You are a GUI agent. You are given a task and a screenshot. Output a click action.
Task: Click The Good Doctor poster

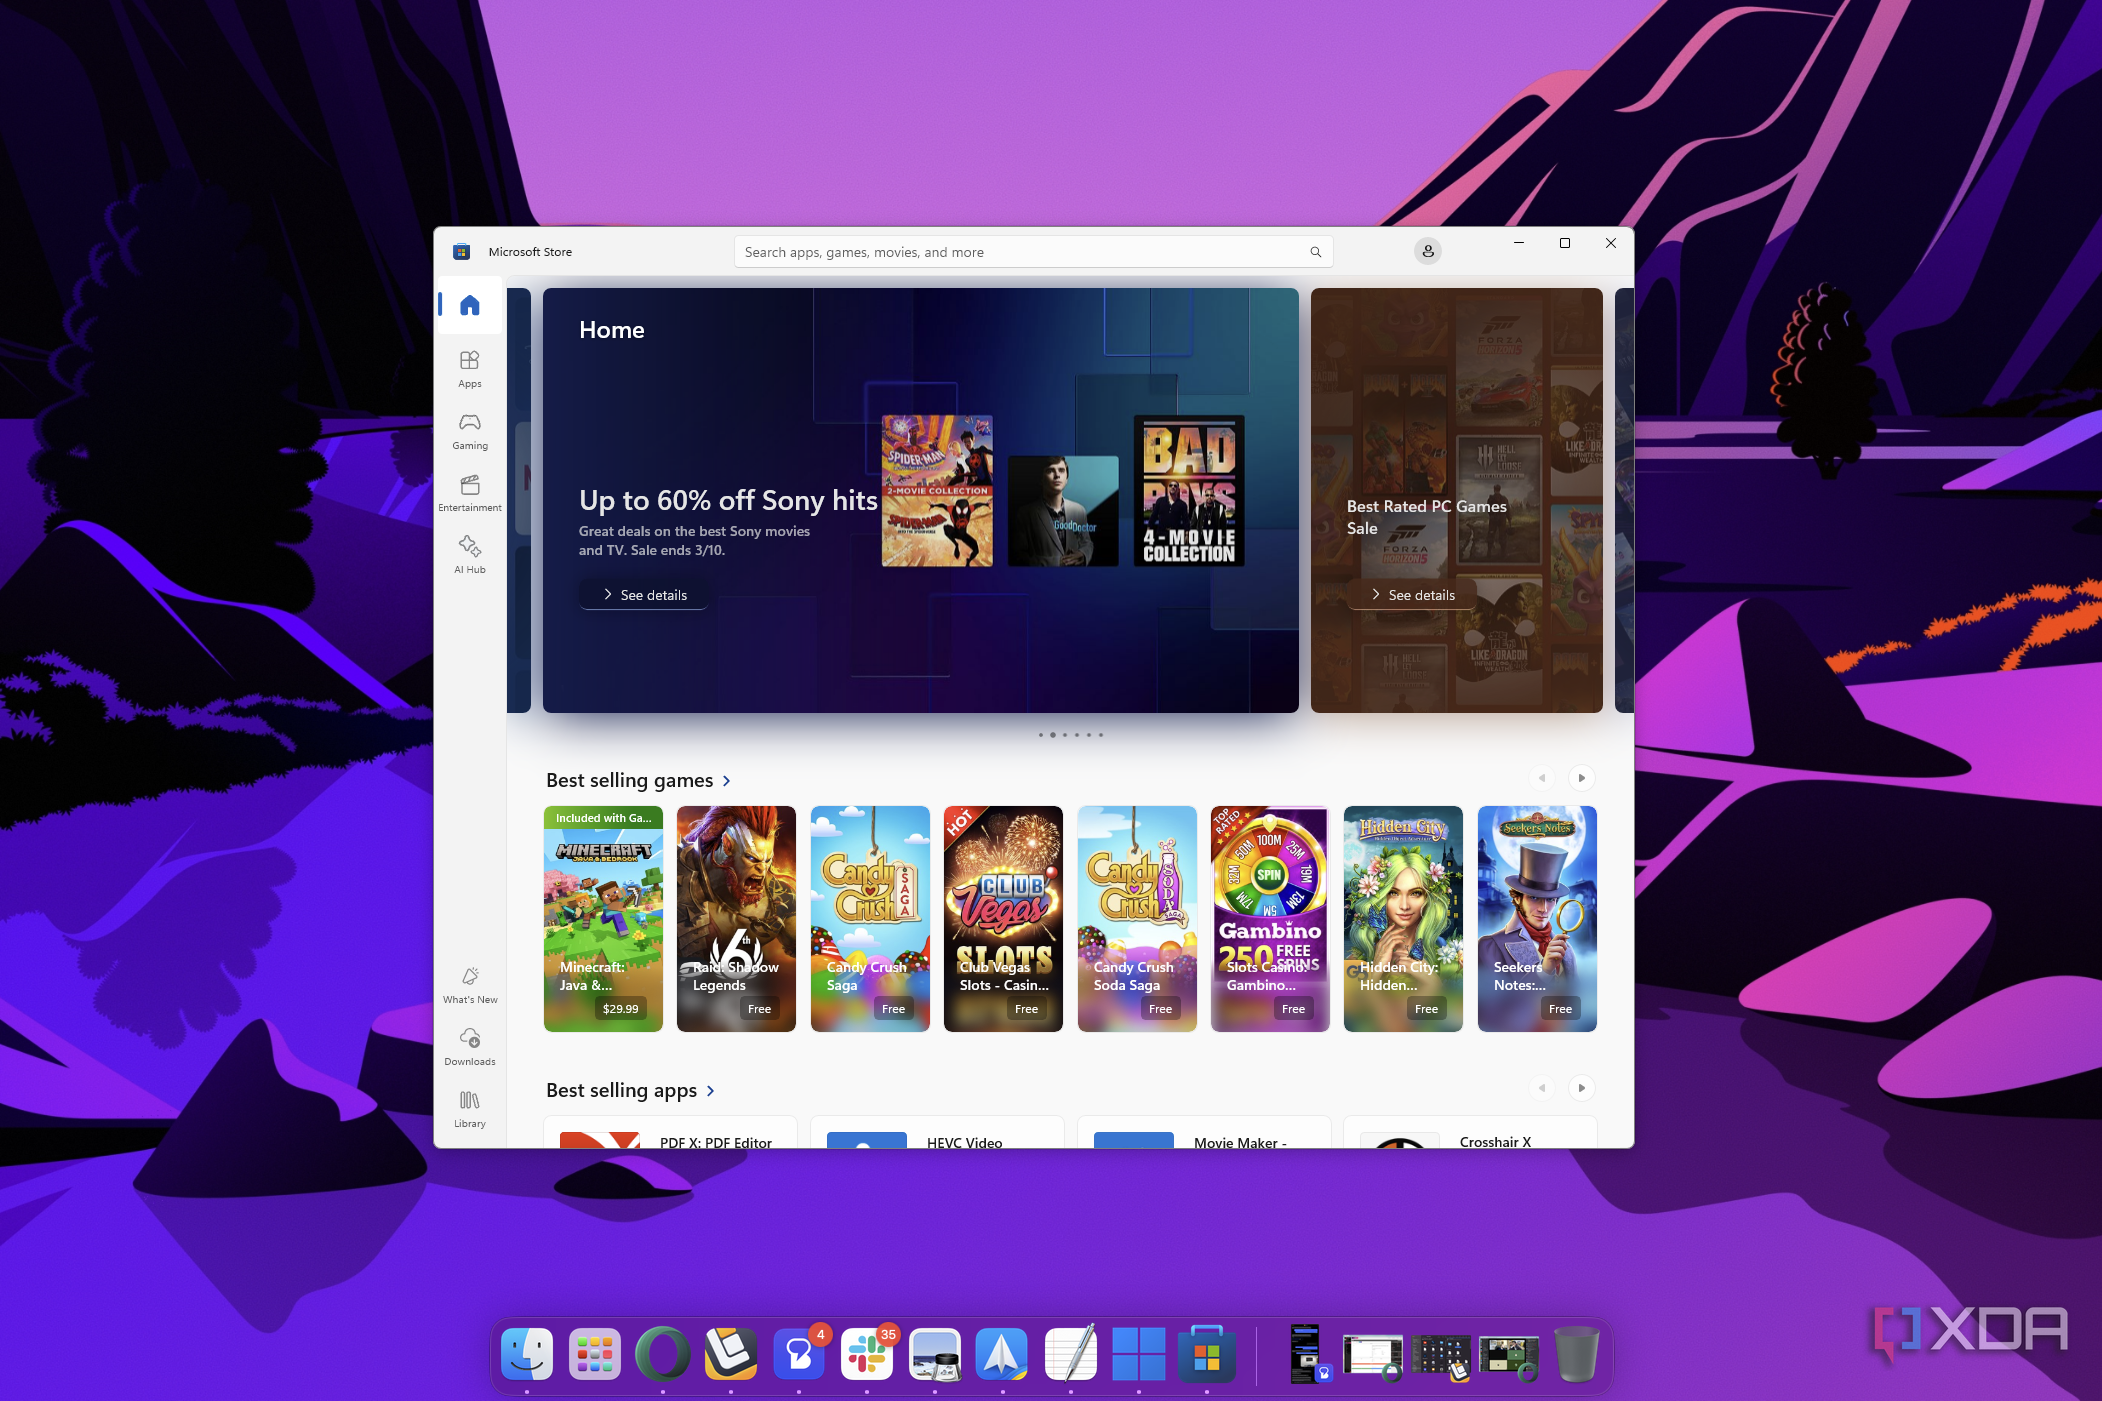coord(1063,511)
